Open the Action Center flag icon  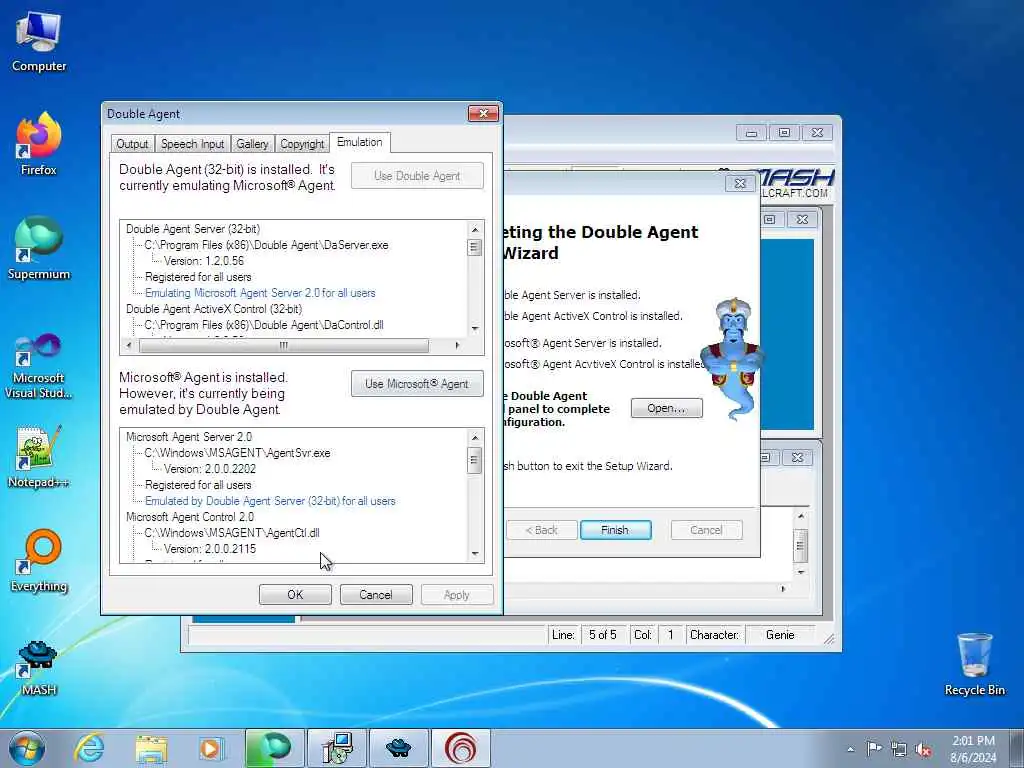pos(874,749)
